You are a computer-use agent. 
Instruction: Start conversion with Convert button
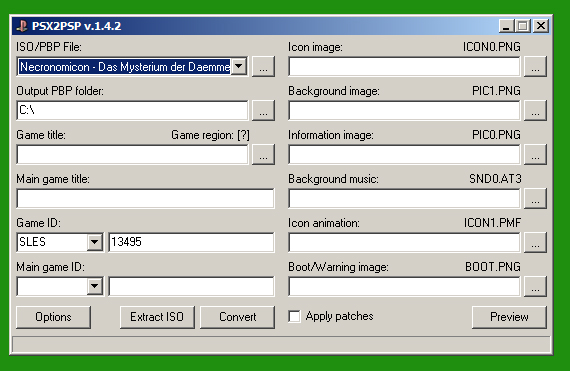pos(237,317)
